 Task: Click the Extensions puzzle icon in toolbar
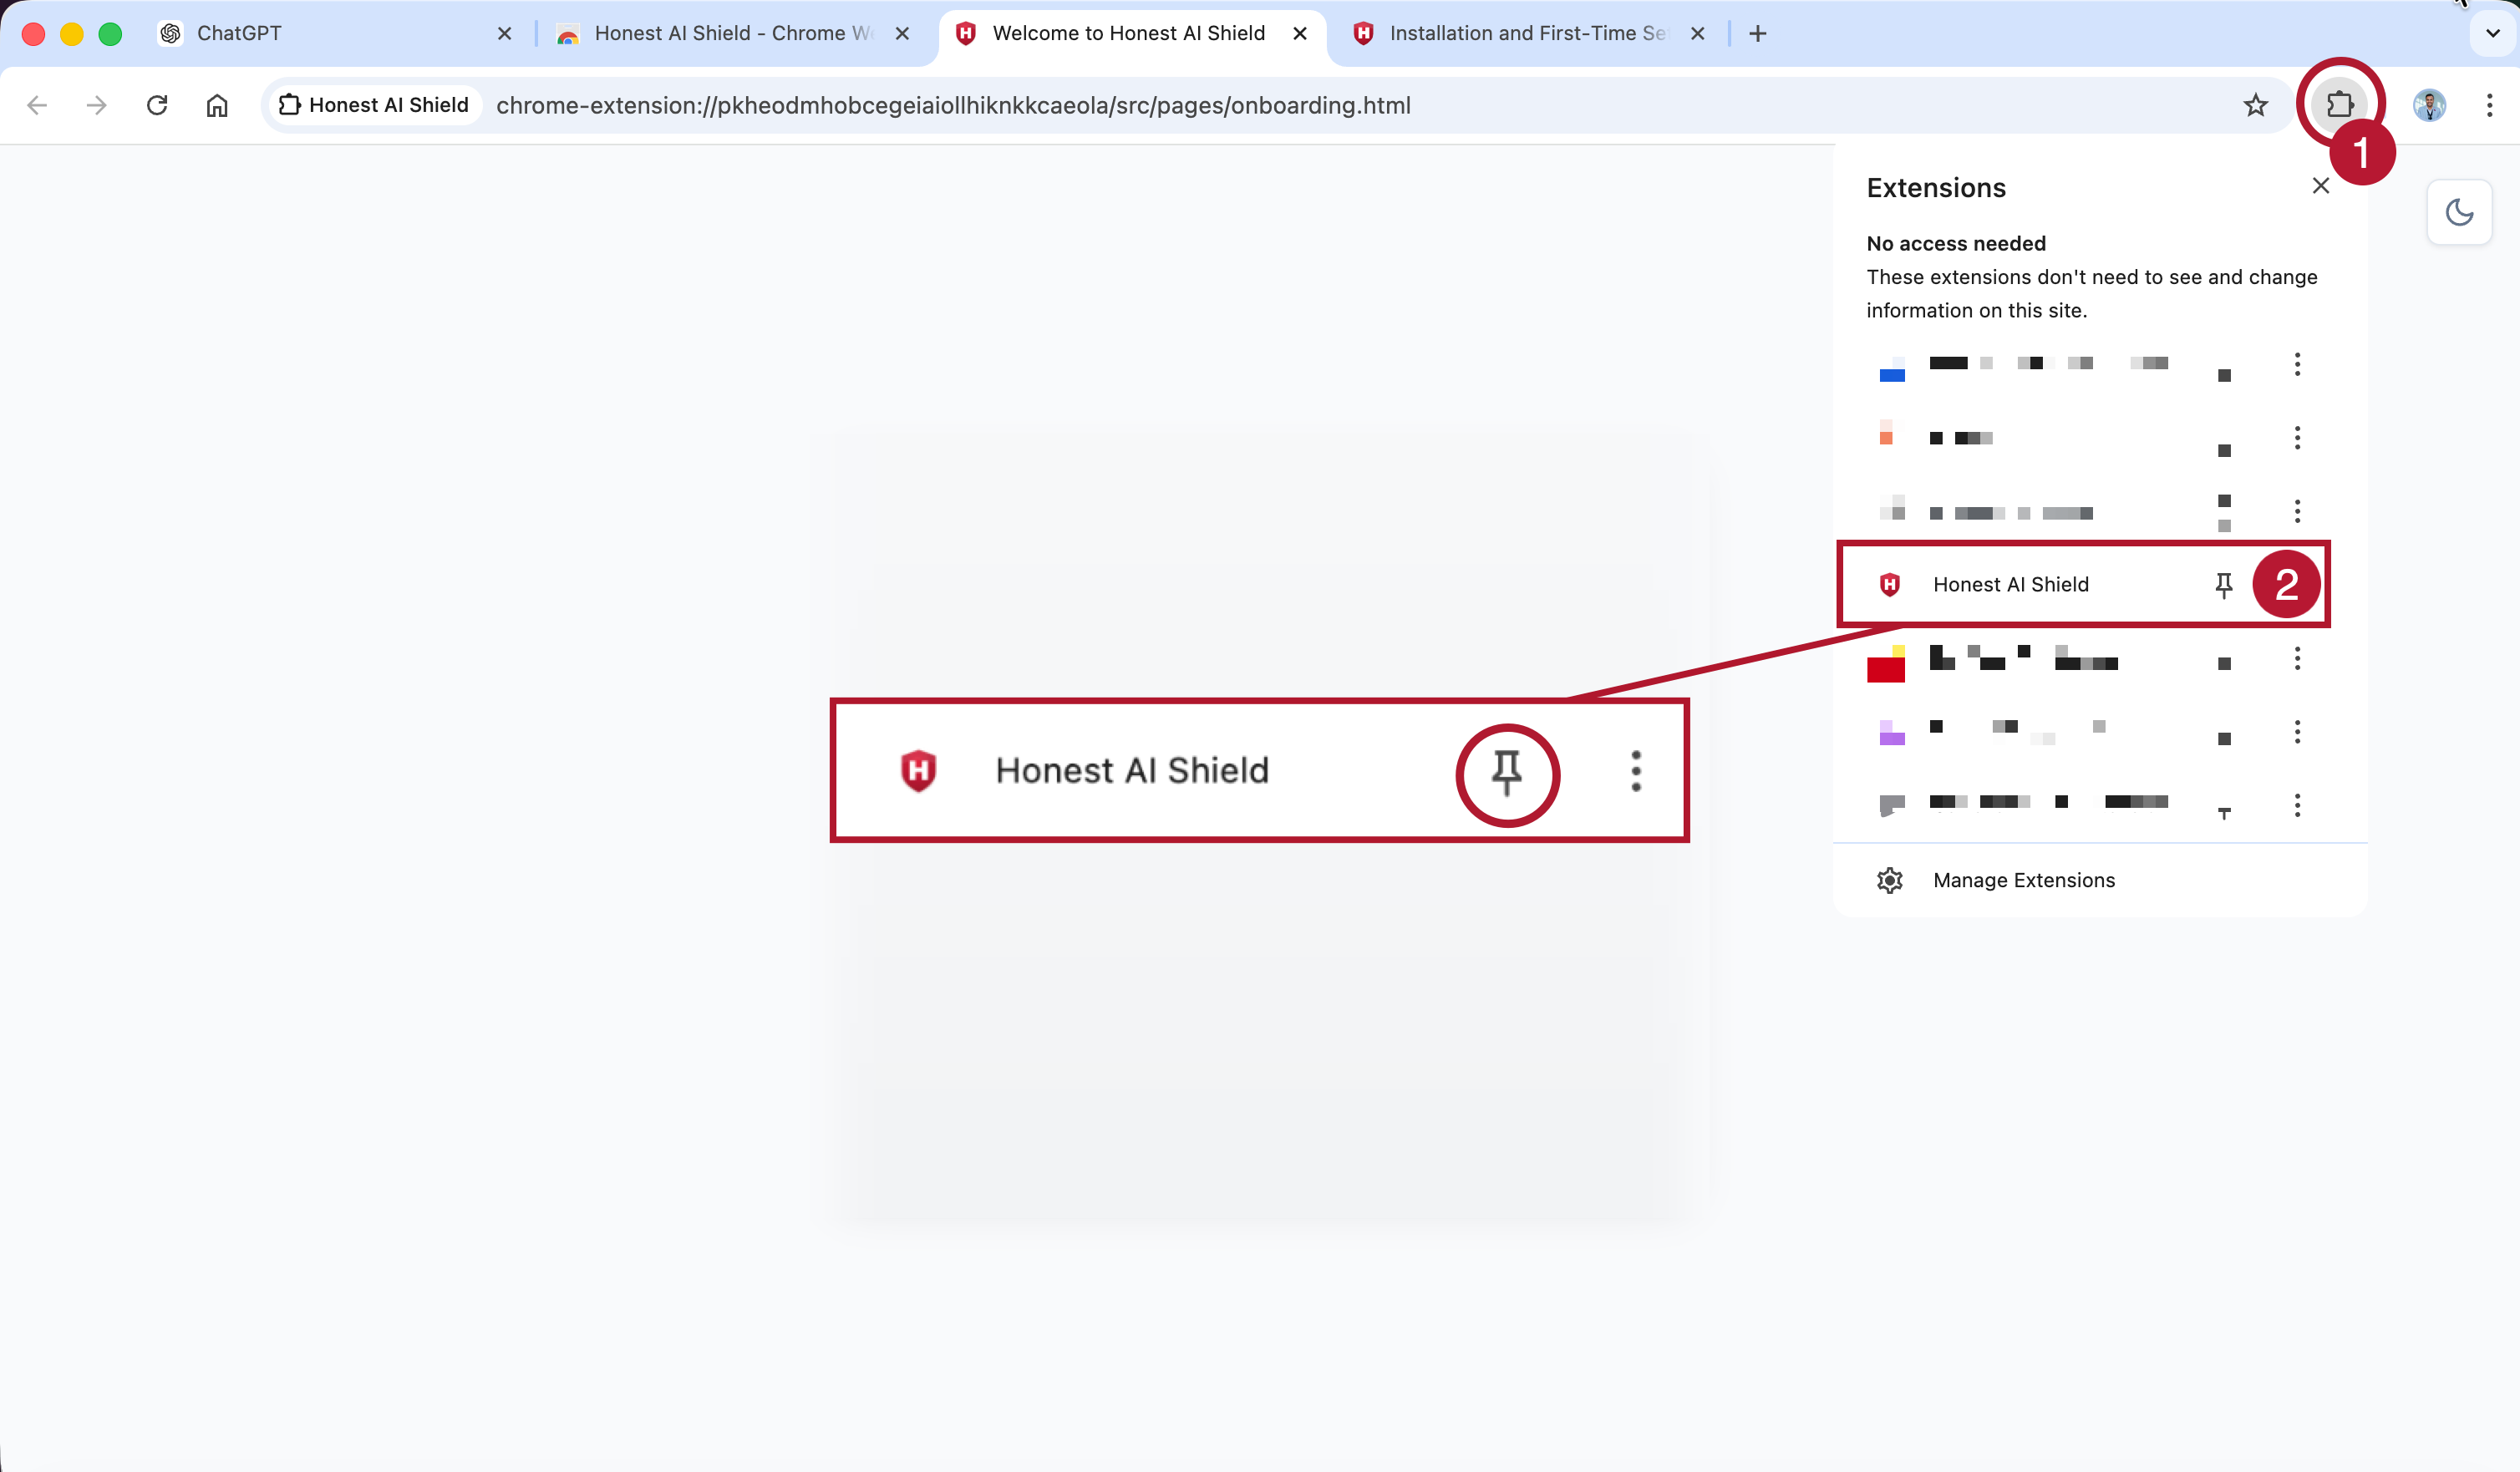(2339, 104)
